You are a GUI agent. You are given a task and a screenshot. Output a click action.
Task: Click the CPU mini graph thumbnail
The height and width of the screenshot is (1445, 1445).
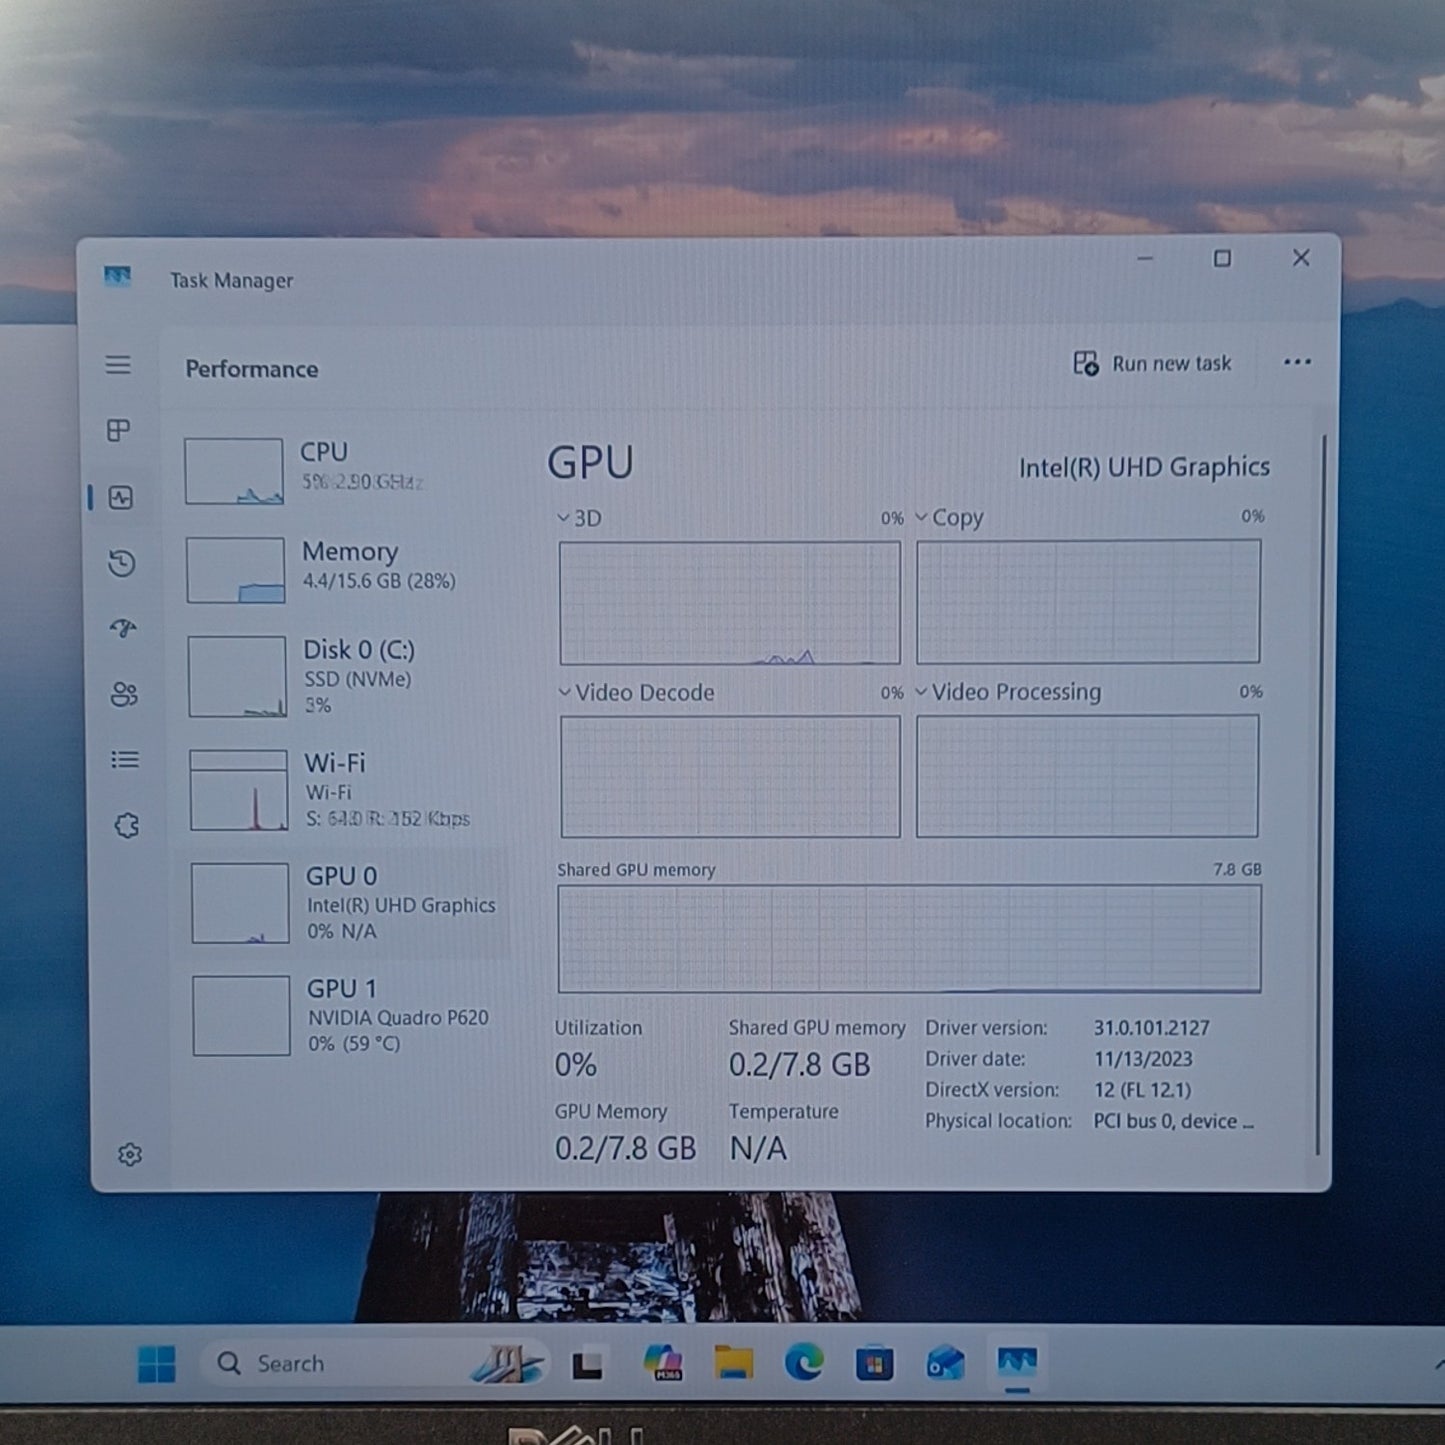pos(234,471)
